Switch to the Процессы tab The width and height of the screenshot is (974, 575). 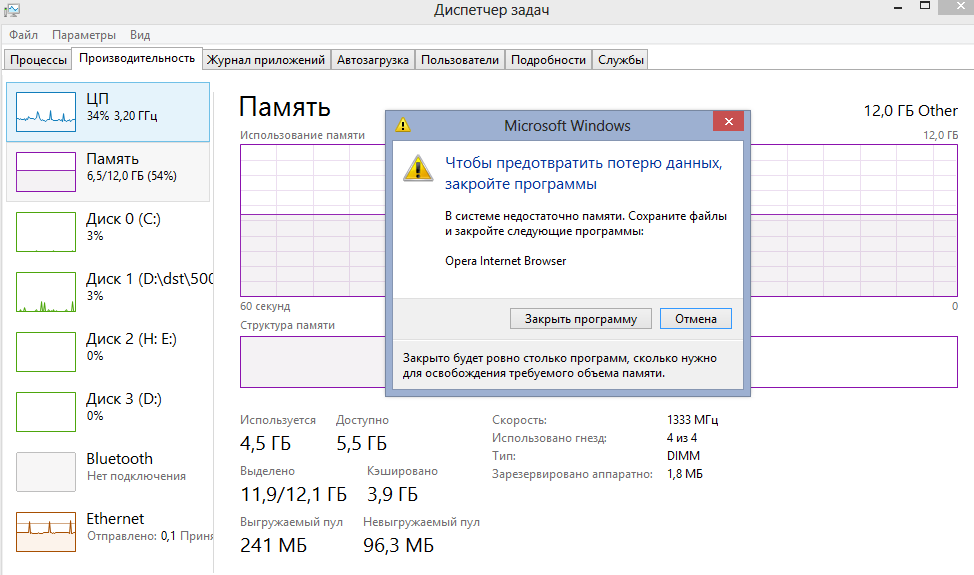[x=39, y=60]
